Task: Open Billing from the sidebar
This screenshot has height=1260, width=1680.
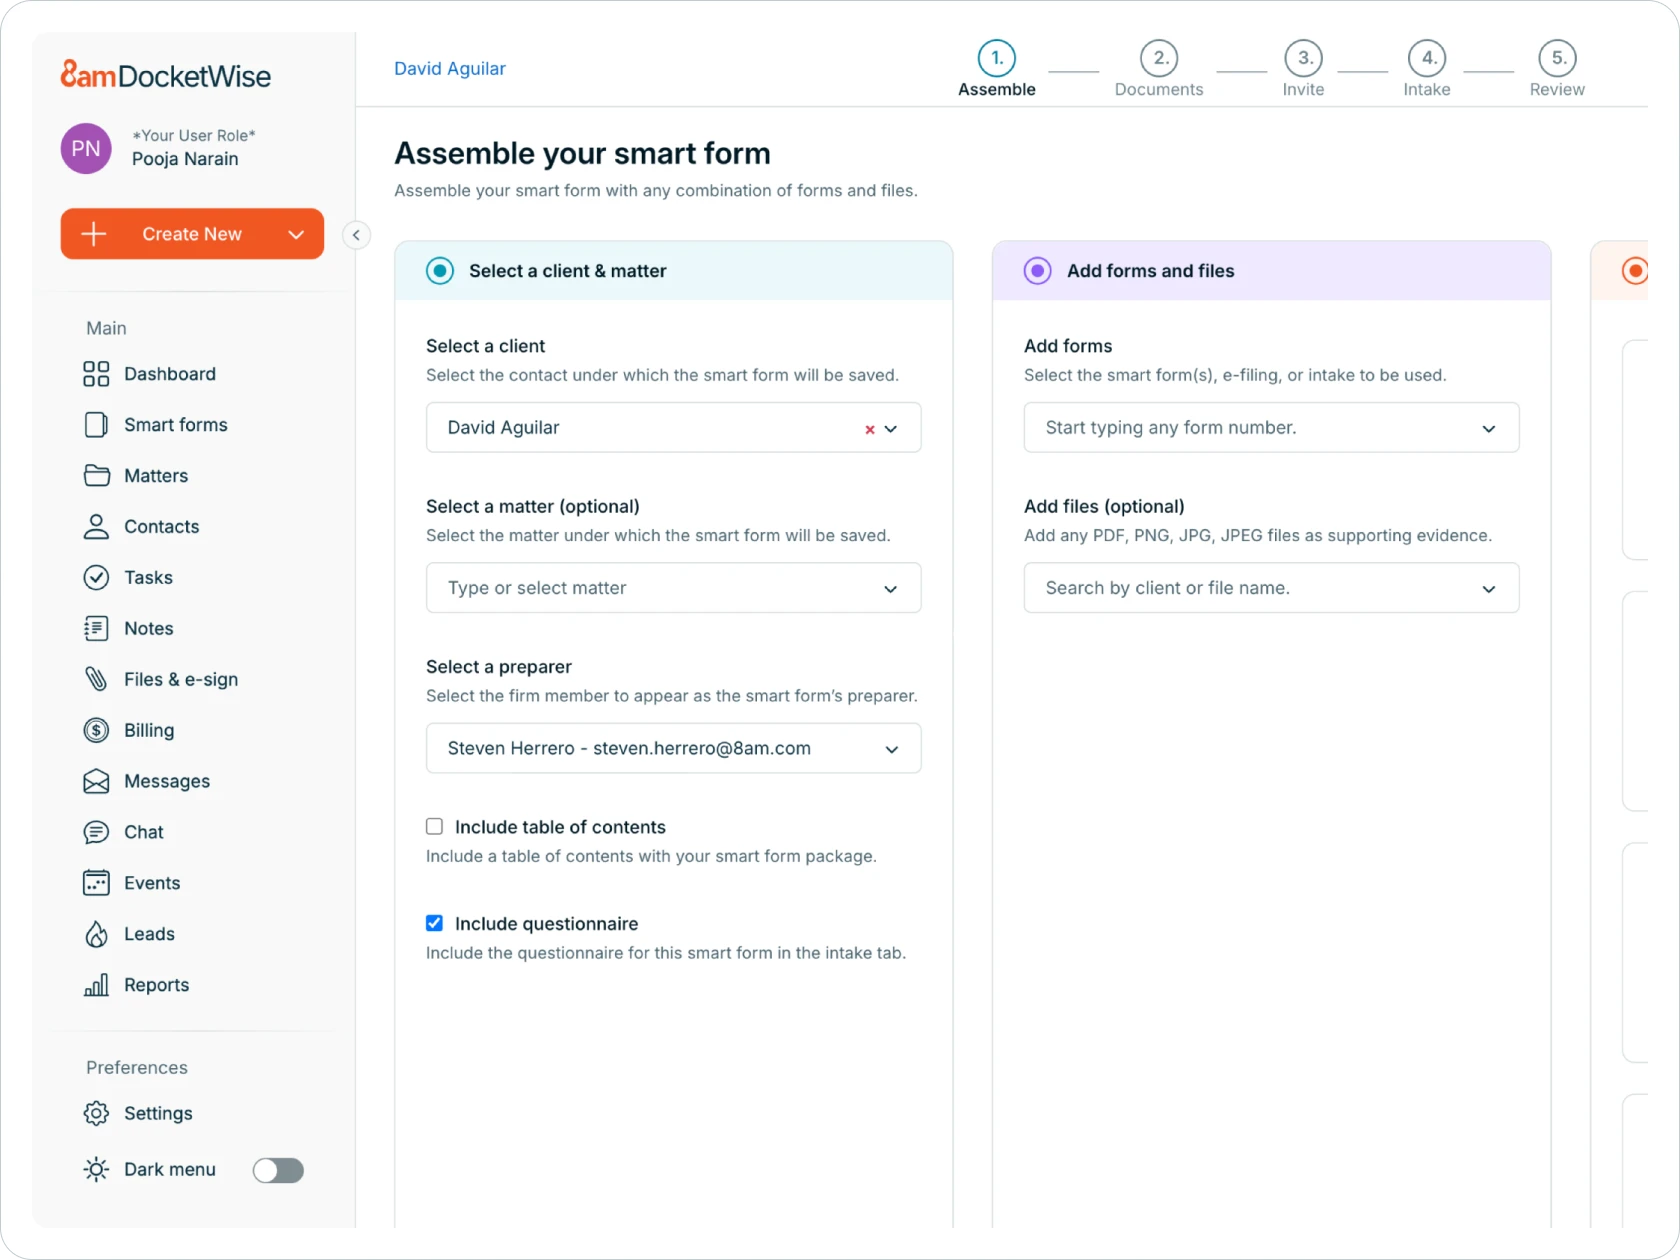Action: (x=149, y=731)
